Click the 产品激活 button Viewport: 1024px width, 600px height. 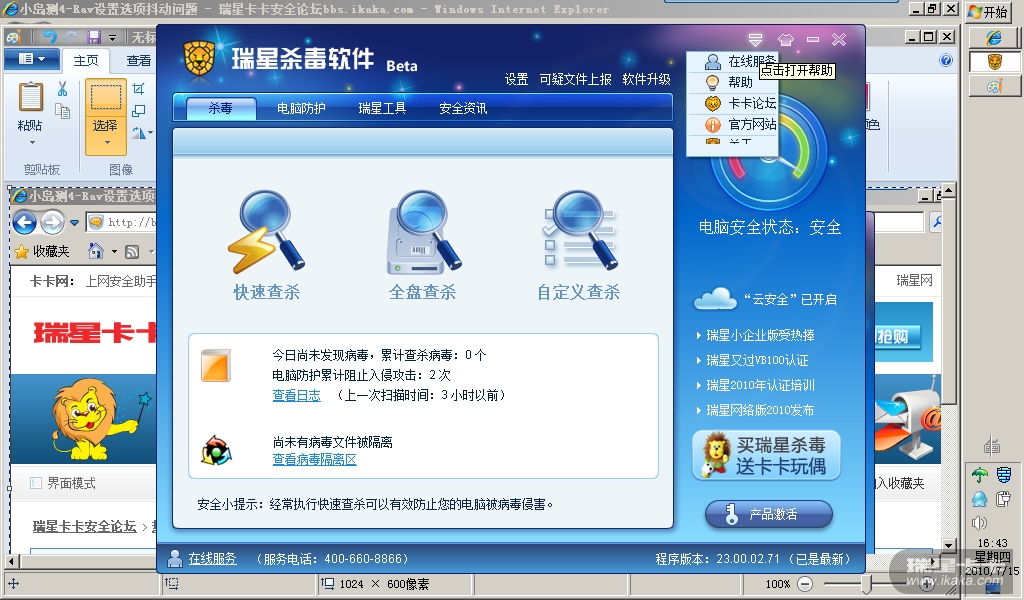click(769, 514)
